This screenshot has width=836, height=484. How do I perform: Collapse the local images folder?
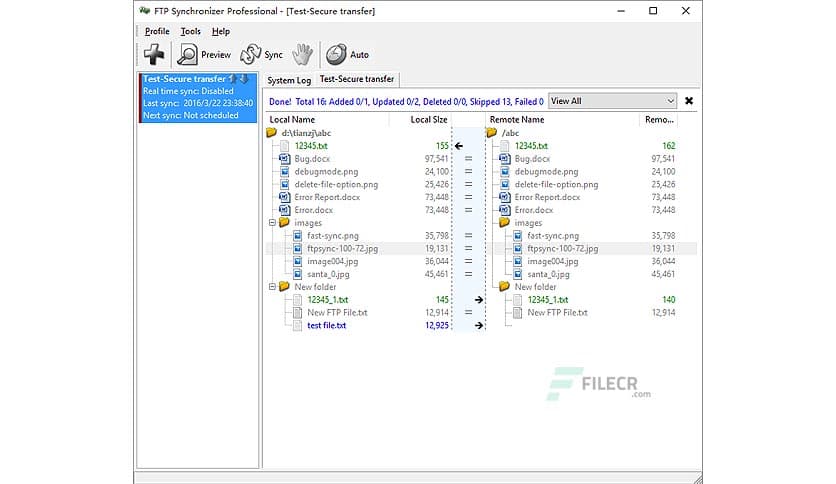pos(272,223)
